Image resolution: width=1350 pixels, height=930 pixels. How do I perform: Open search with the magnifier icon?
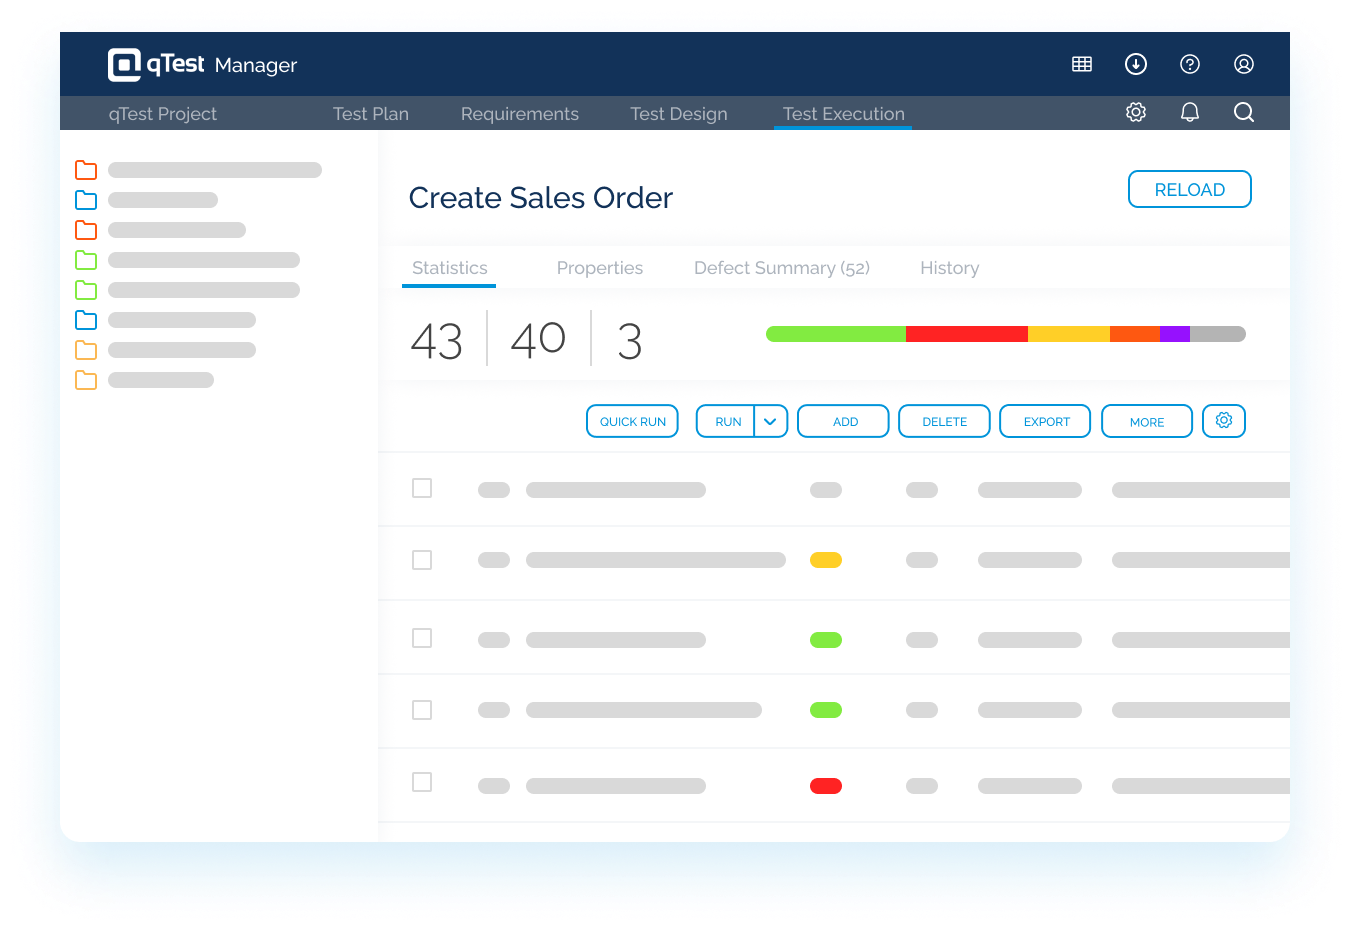1243,112
